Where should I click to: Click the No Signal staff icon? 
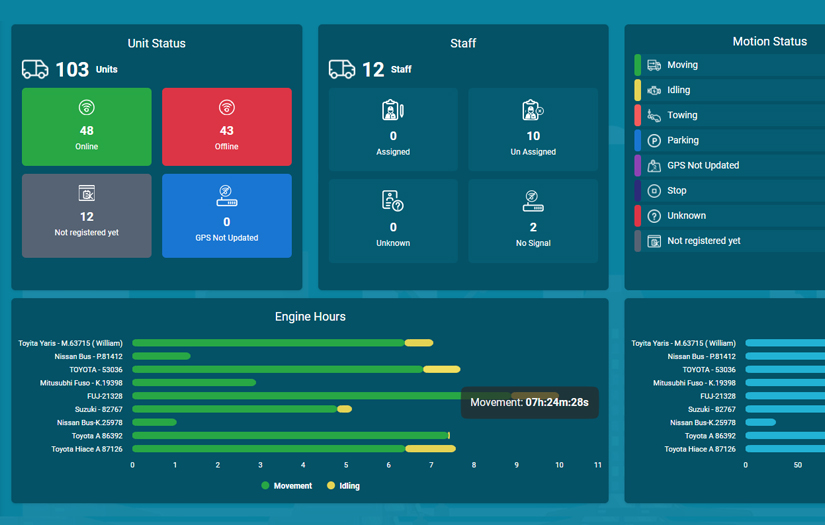pos(532,201)
